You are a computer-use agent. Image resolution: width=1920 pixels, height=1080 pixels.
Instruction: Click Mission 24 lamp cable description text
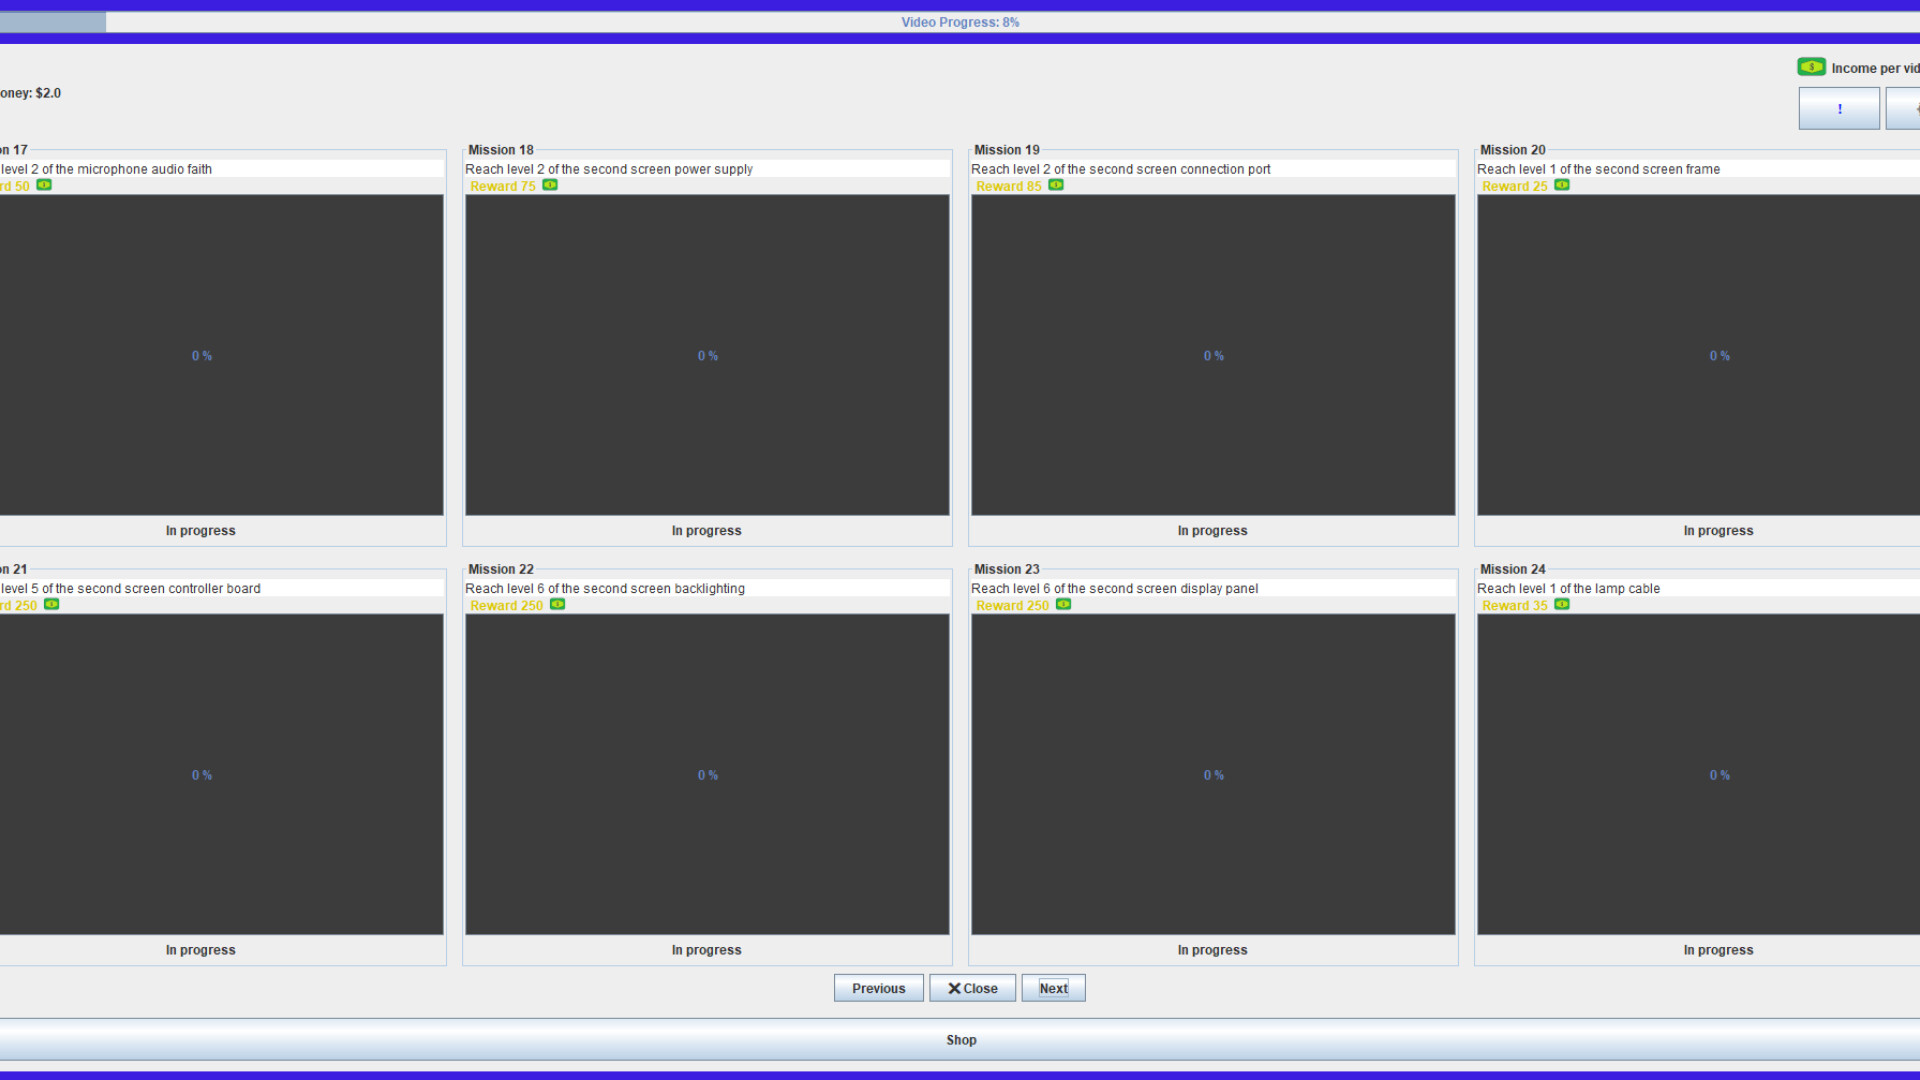[x=1568, y=588]
